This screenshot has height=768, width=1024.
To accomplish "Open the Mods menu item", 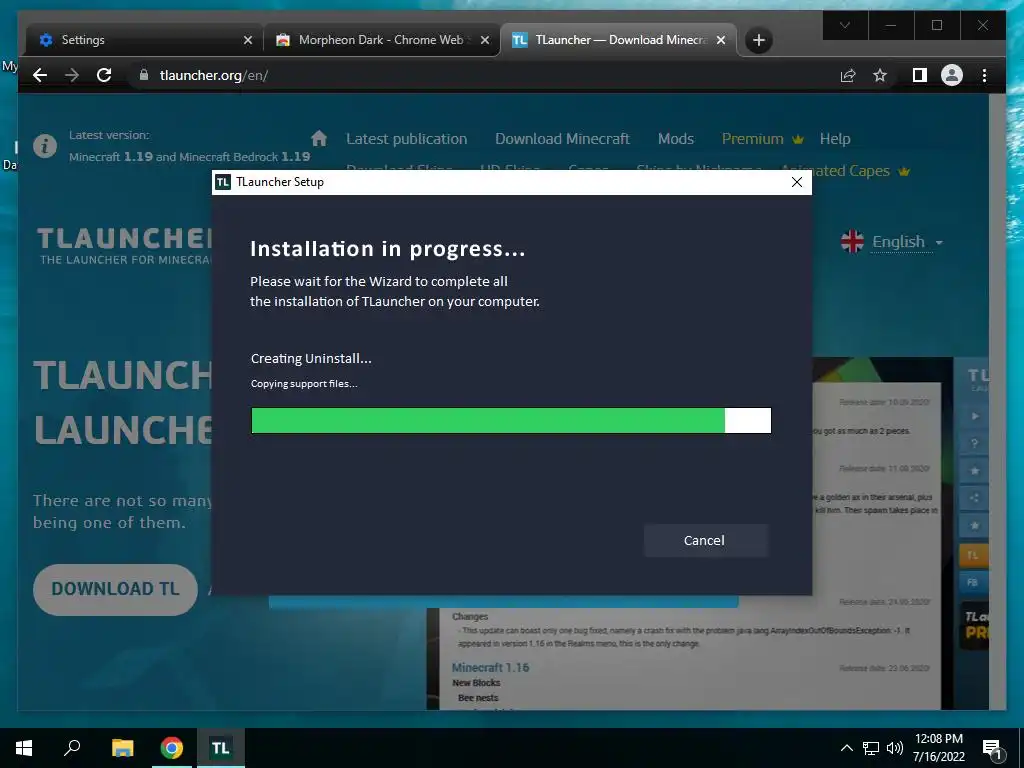I will click(676, 138).
